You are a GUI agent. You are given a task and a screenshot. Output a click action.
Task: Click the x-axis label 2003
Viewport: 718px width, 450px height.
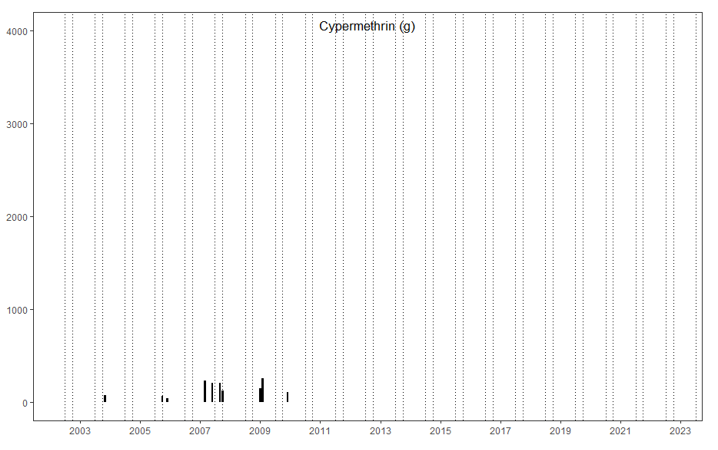(80, 431)
